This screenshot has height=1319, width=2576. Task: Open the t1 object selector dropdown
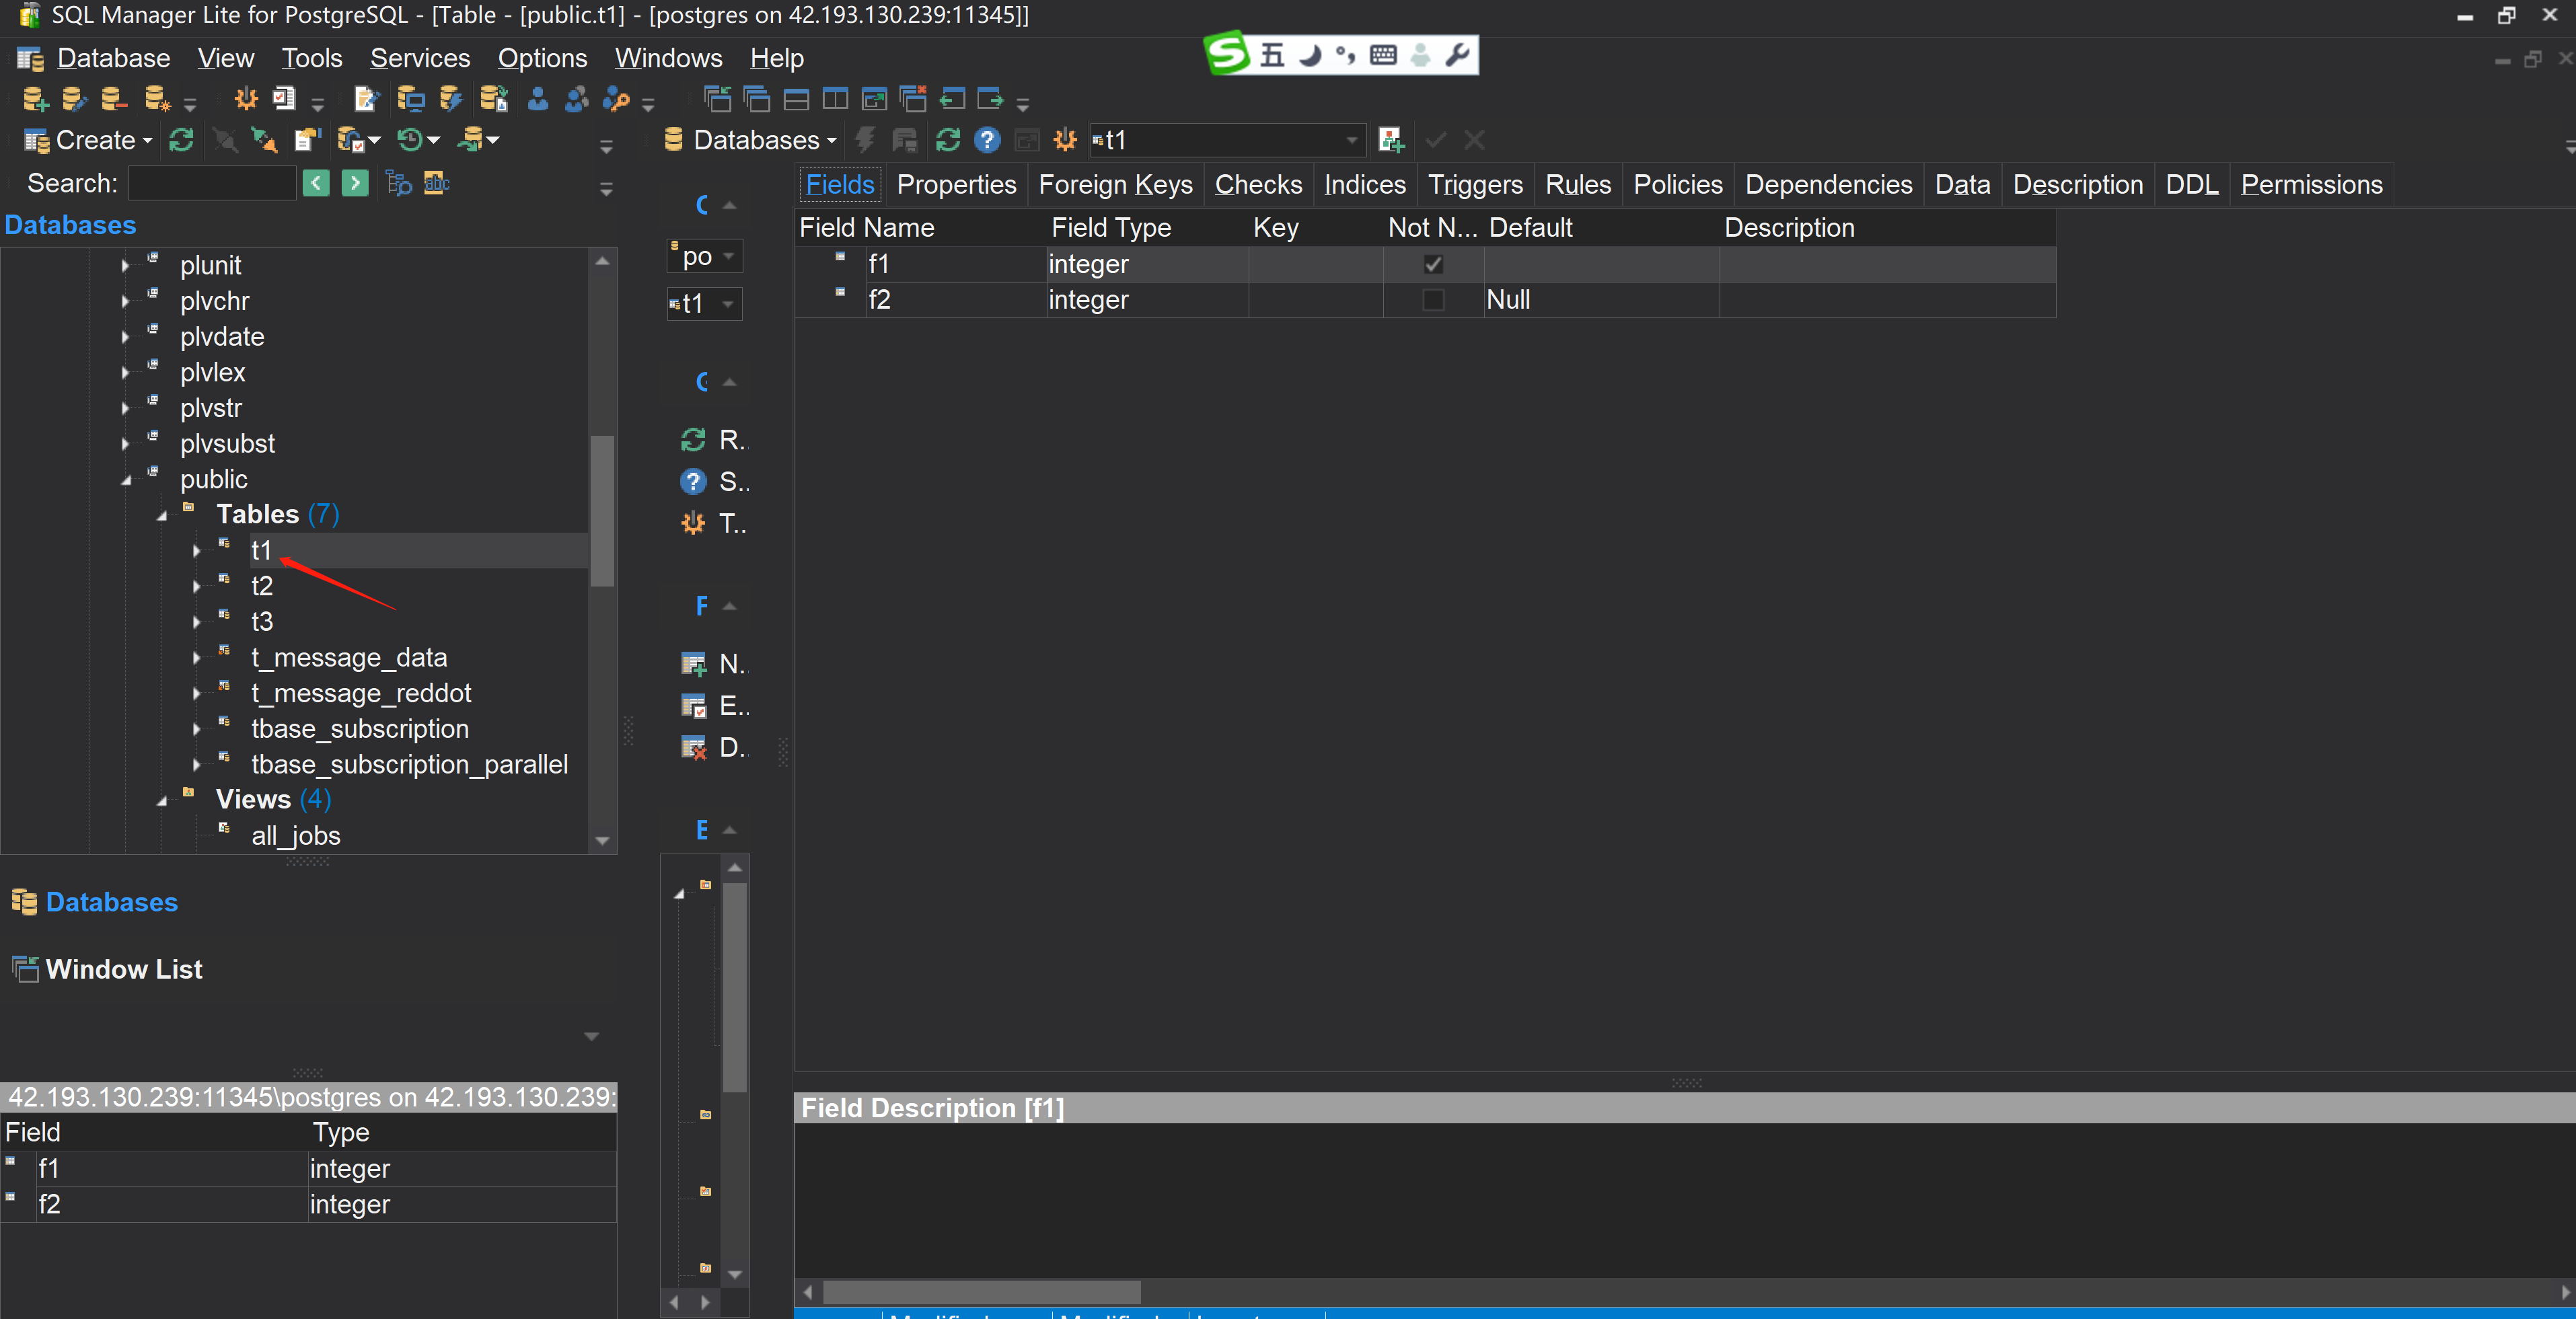[1351, 140]
